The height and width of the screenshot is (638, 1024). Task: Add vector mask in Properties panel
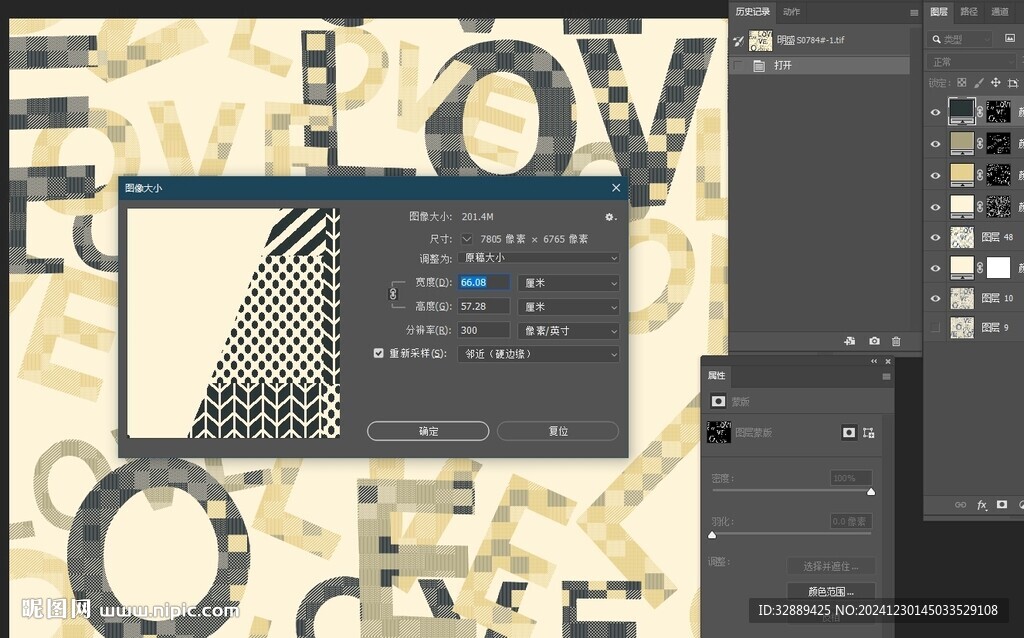tap(869, 432)
